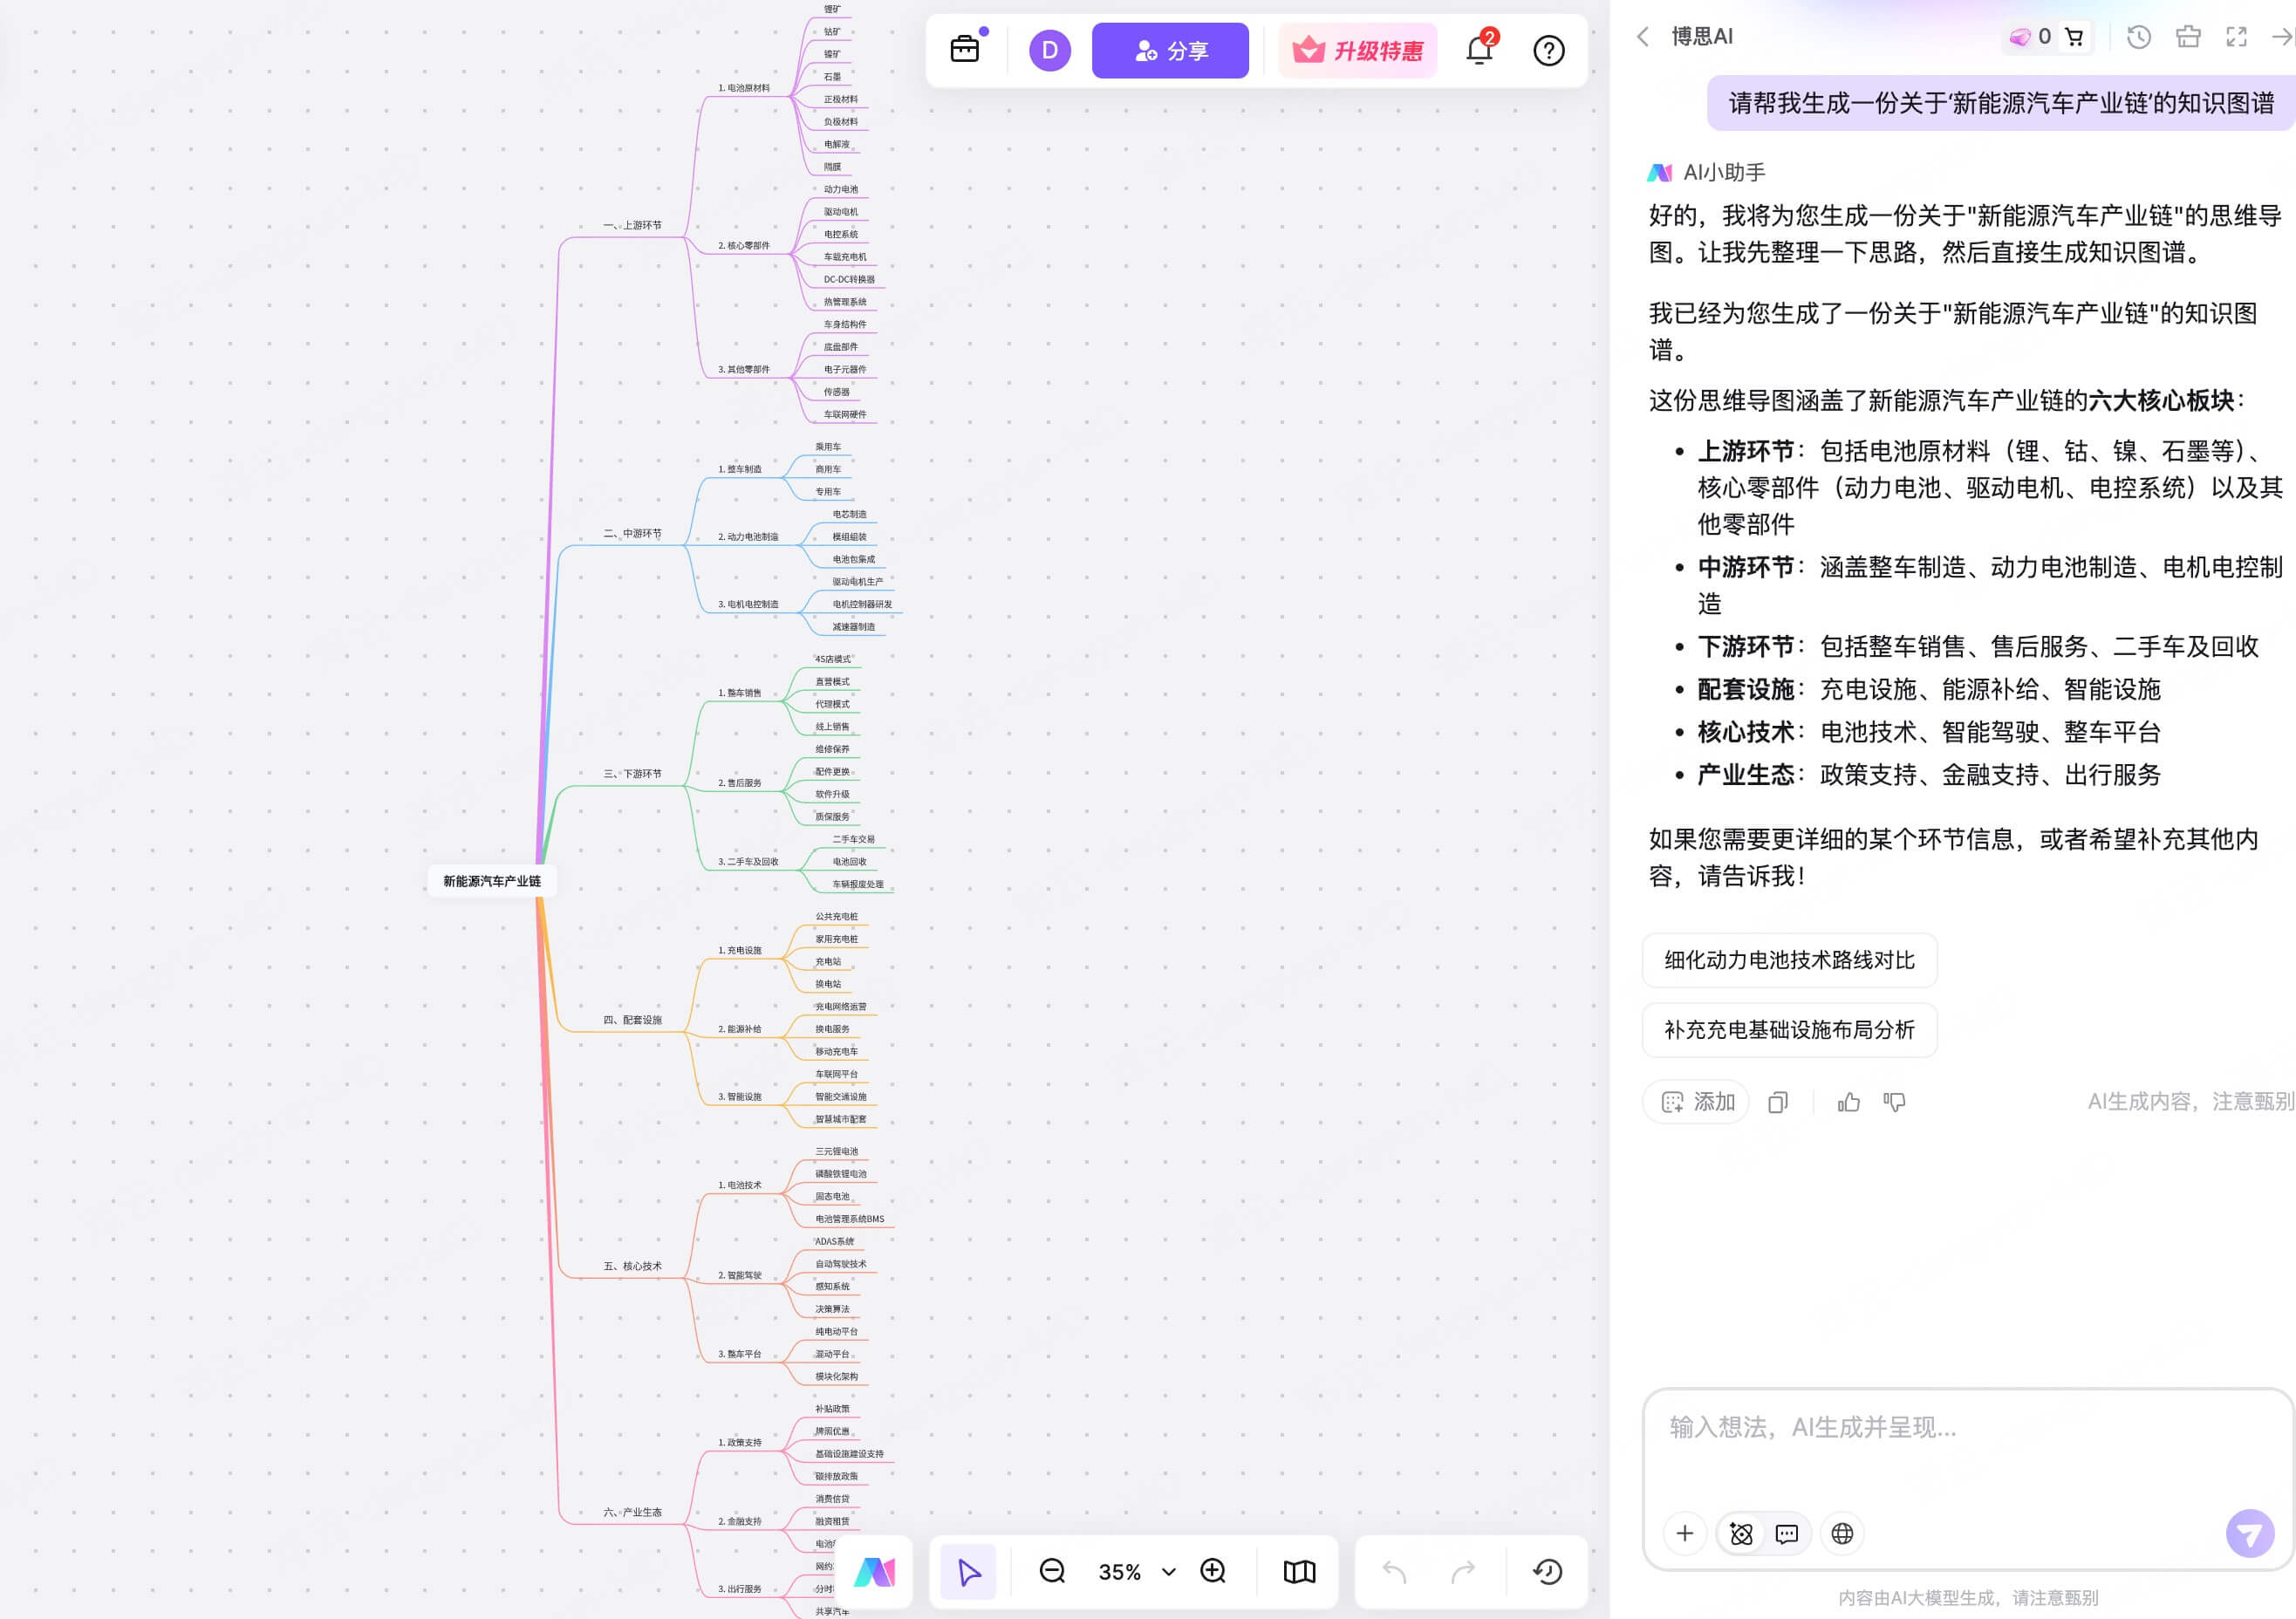Select the 车辆报废处理 leaf node
The height and width of the screenshot is (1619, 2296).
(858, 885)
